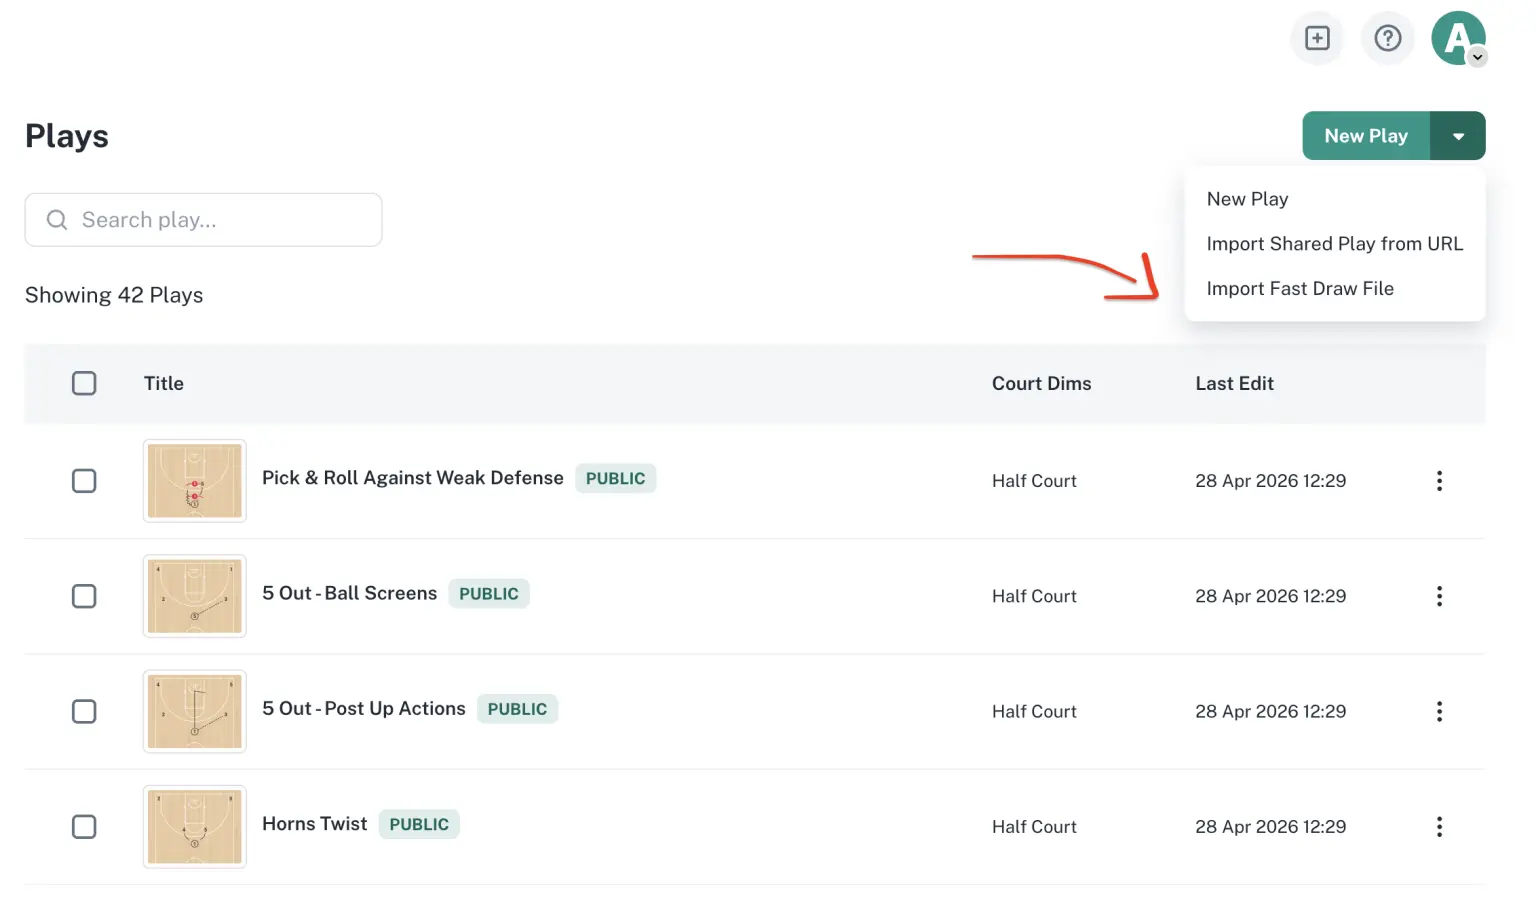Choose New Play from dropdown menu

click(1247, 199)
